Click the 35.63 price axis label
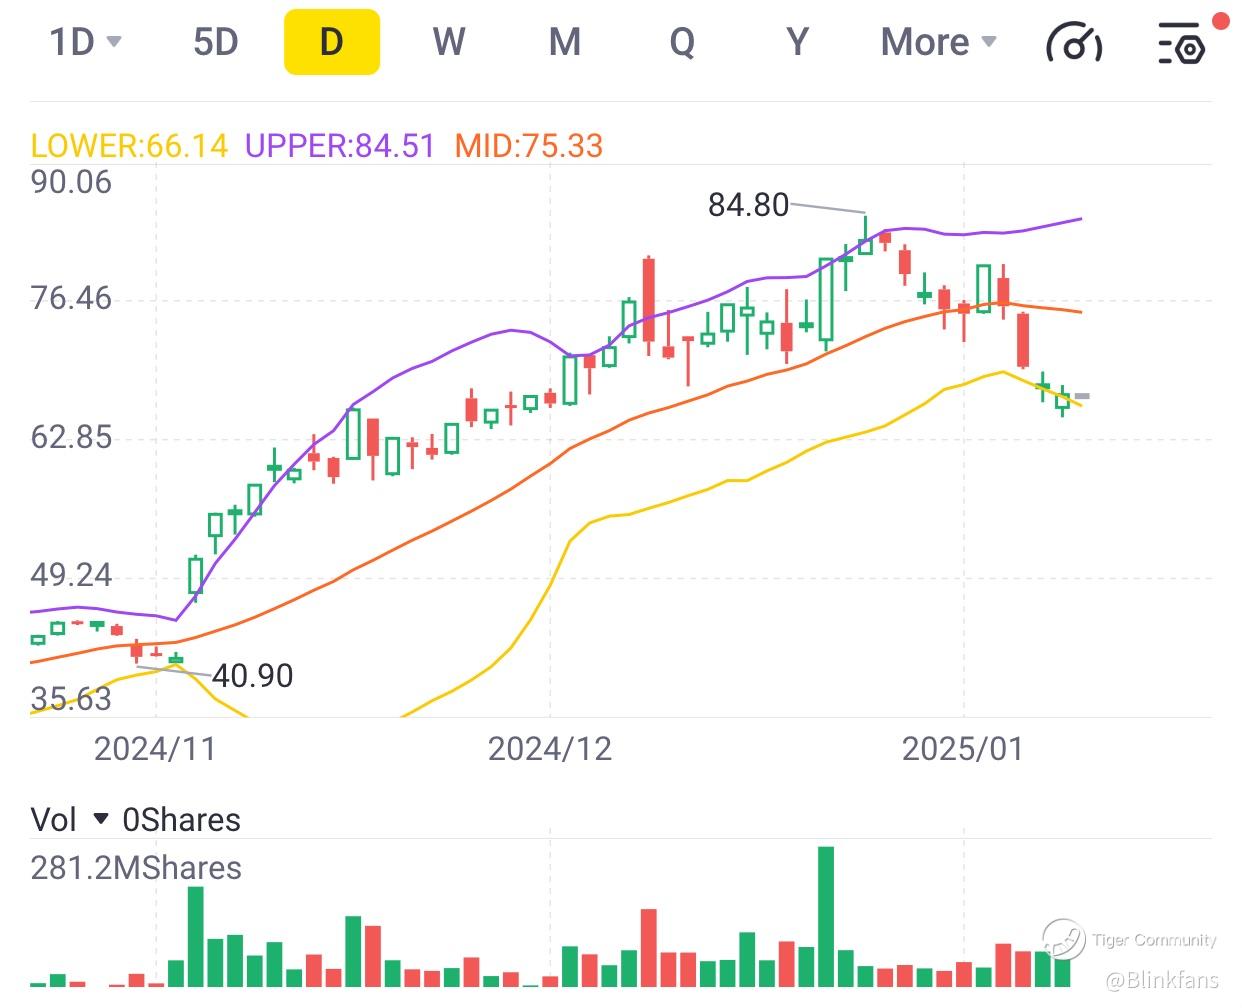 tap(71, 699)
